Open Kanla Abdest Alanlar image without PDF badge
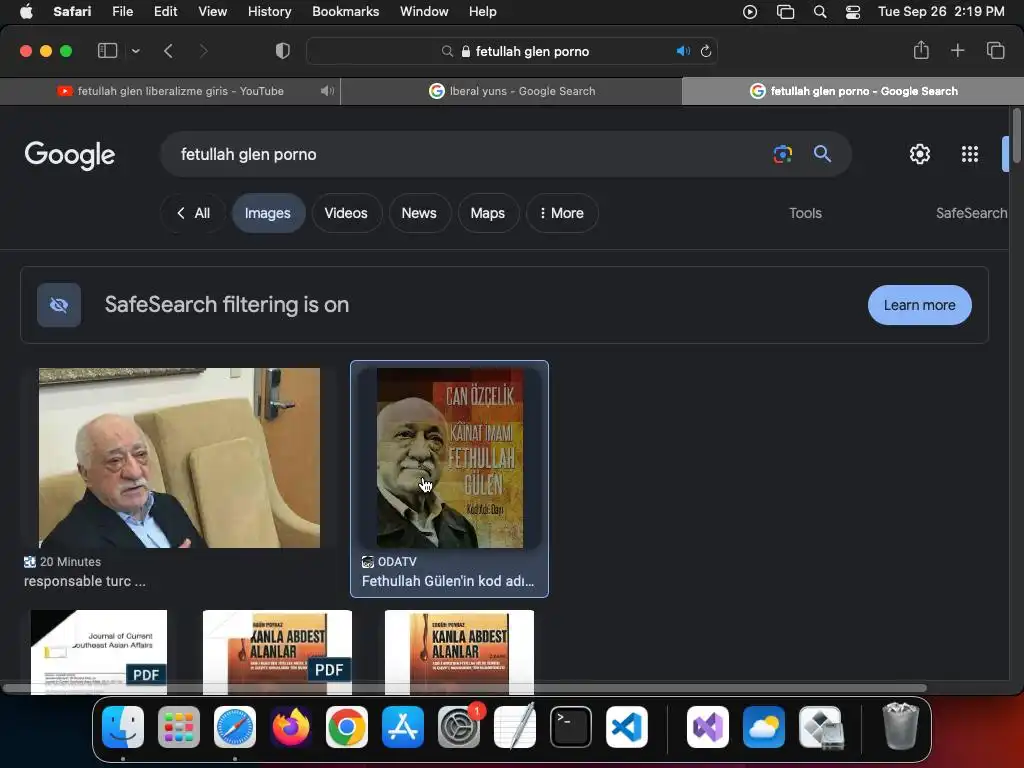The height and width of the screenshot is (768, 1024). [459, 652]
